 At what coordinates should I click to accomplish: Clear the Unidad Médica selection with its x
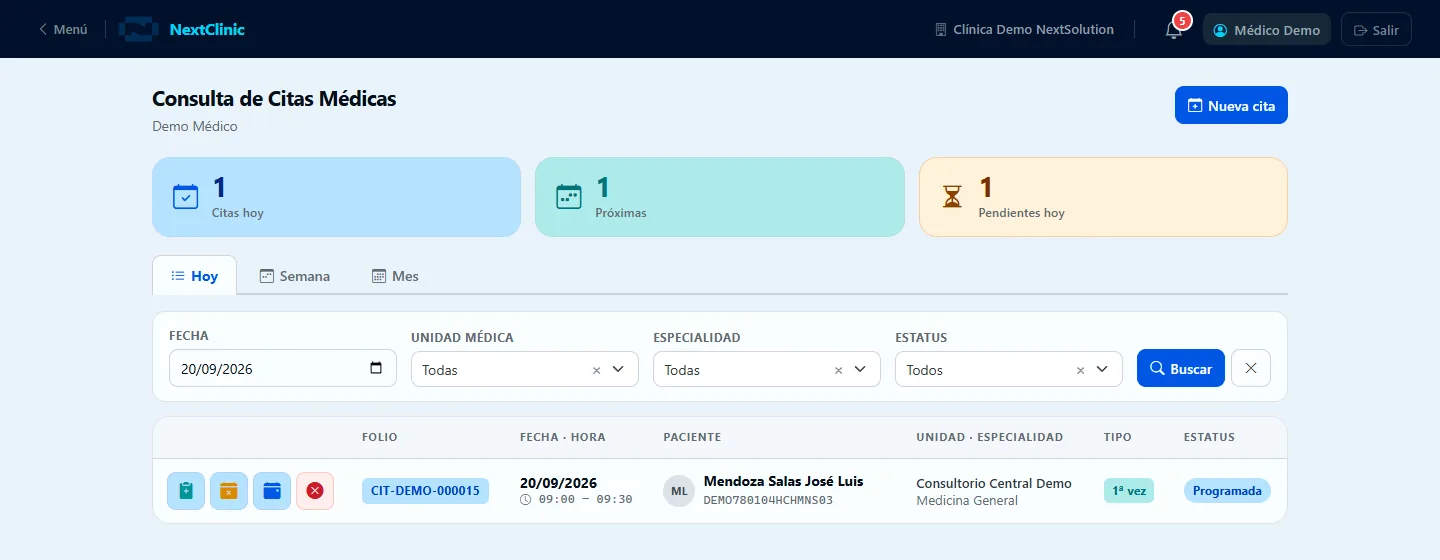(x=597, y=370)
